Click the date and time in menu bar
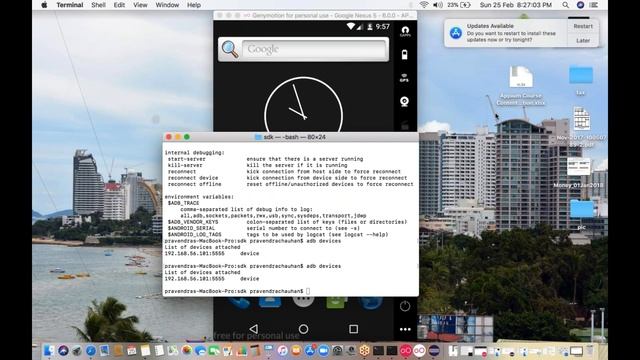This screenshot has width=640, height=360. [x=516, y=5]
